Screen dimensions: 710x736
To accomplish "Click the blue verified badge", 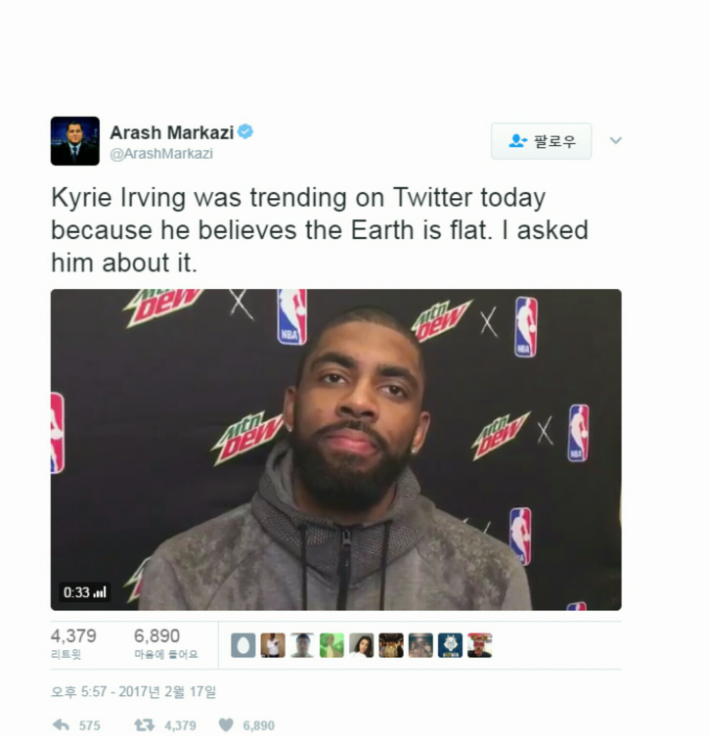I will [x=245, y=131].
